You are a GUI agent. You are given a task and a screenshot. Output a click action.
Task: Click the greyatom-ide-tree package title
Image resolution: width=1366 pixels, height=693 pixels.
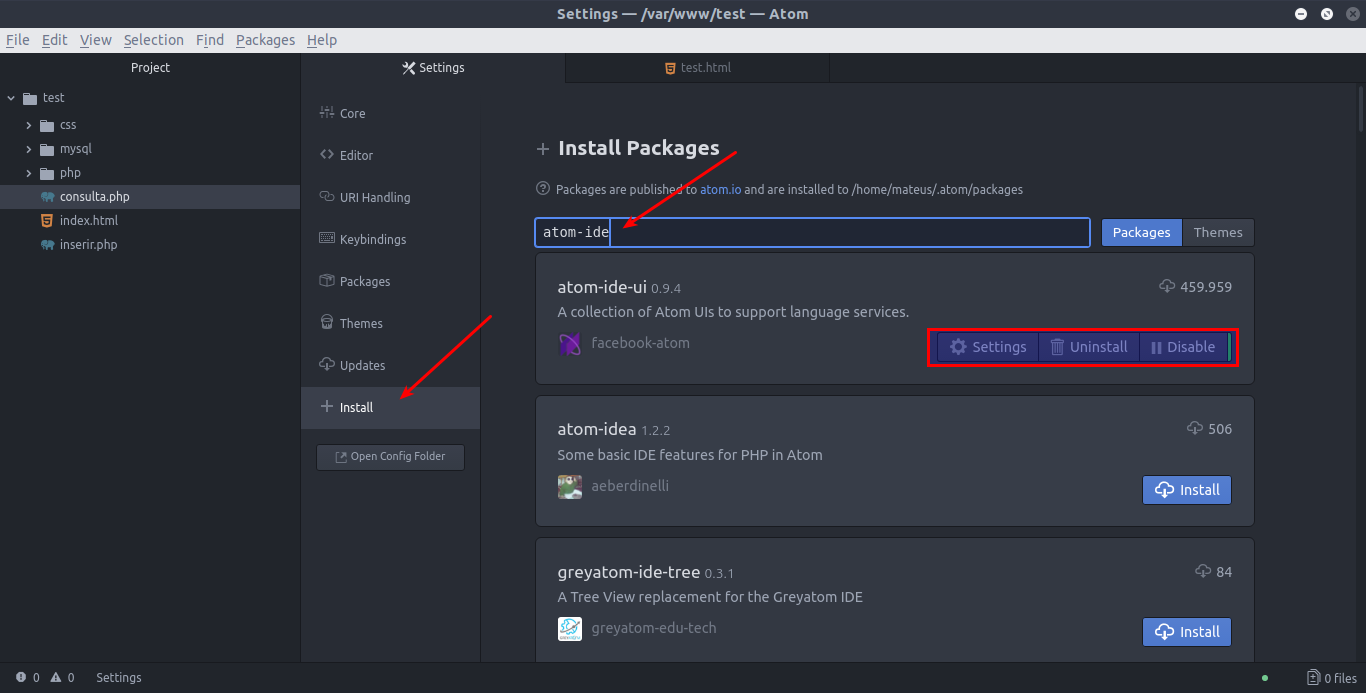tap(629, 572)
